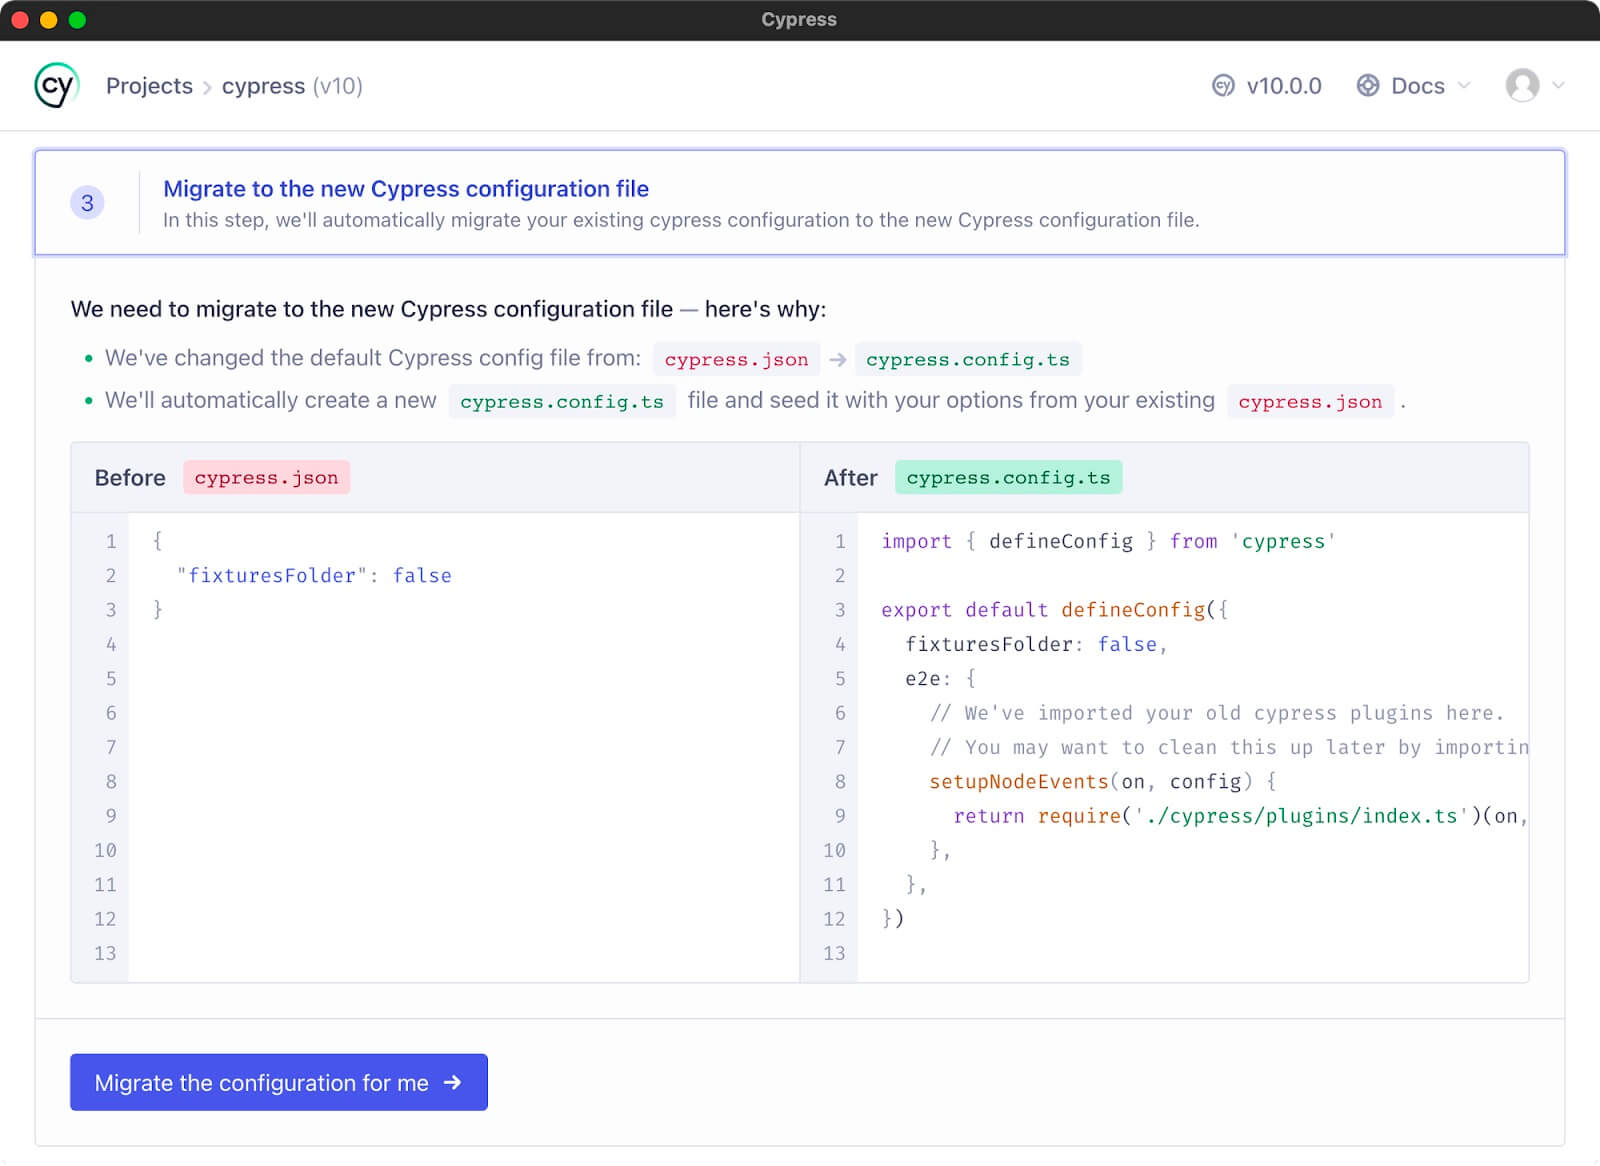Click the After cypress.config.ts file badge
The width and height of the screenshot is (1600, 1166).
[x=1008, y=478]
